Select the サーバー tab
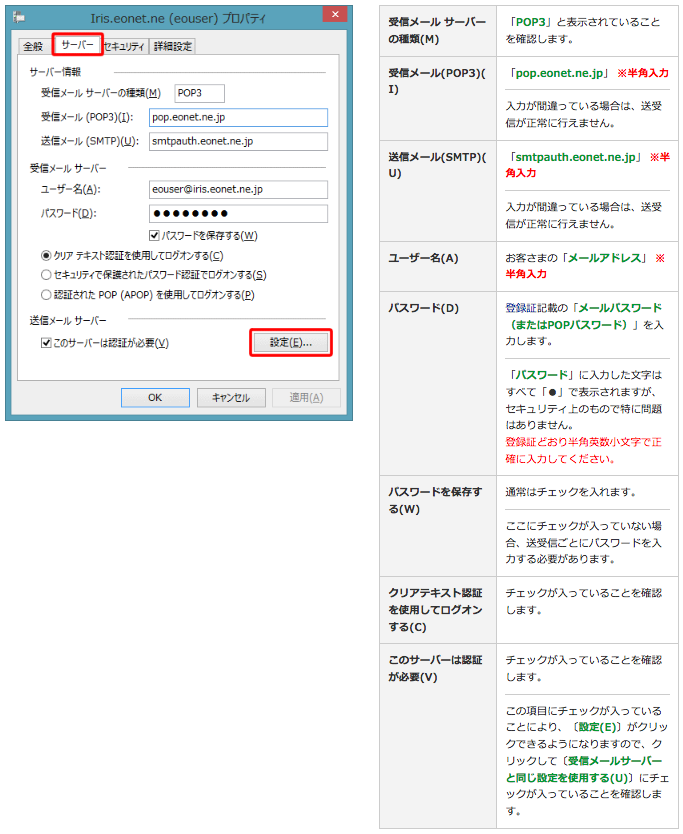 pyautogui.click(x=77, y=46)
